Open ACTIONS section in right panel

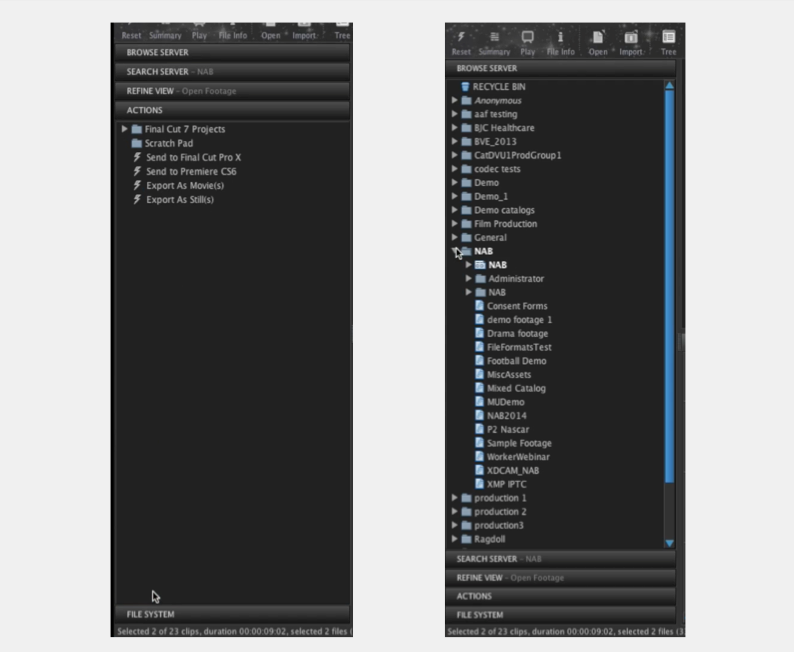pos(561,596)
